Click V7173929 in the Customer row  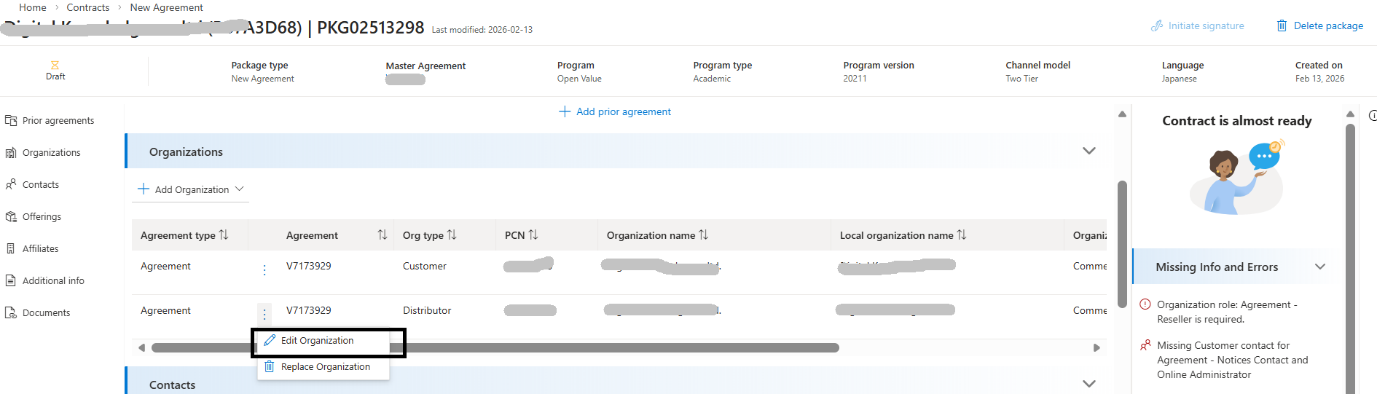click(308, 266)
